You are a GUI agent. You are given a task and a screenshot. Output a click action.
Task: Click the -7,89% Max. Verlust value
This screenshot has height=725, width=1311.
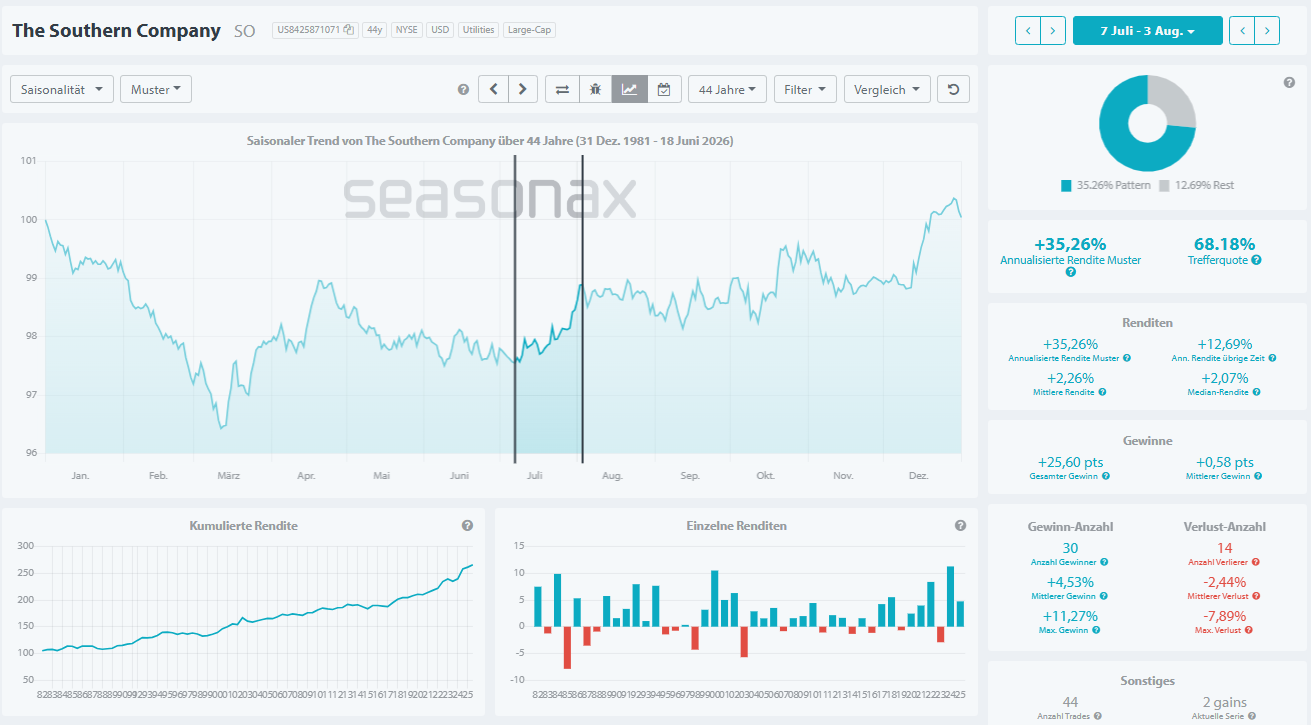(x=1224, y=616)
